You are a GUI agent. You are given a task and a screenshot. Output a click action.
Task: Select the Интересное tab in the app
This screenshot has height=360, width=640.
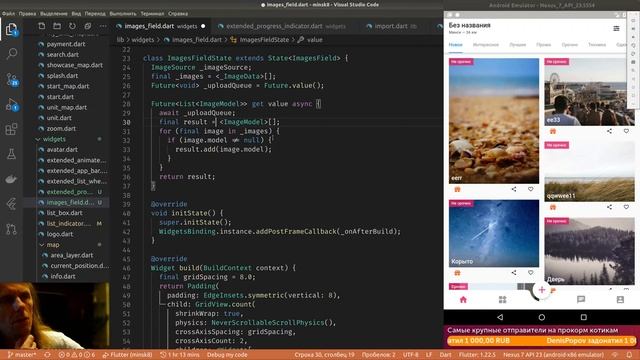[486, 45]
